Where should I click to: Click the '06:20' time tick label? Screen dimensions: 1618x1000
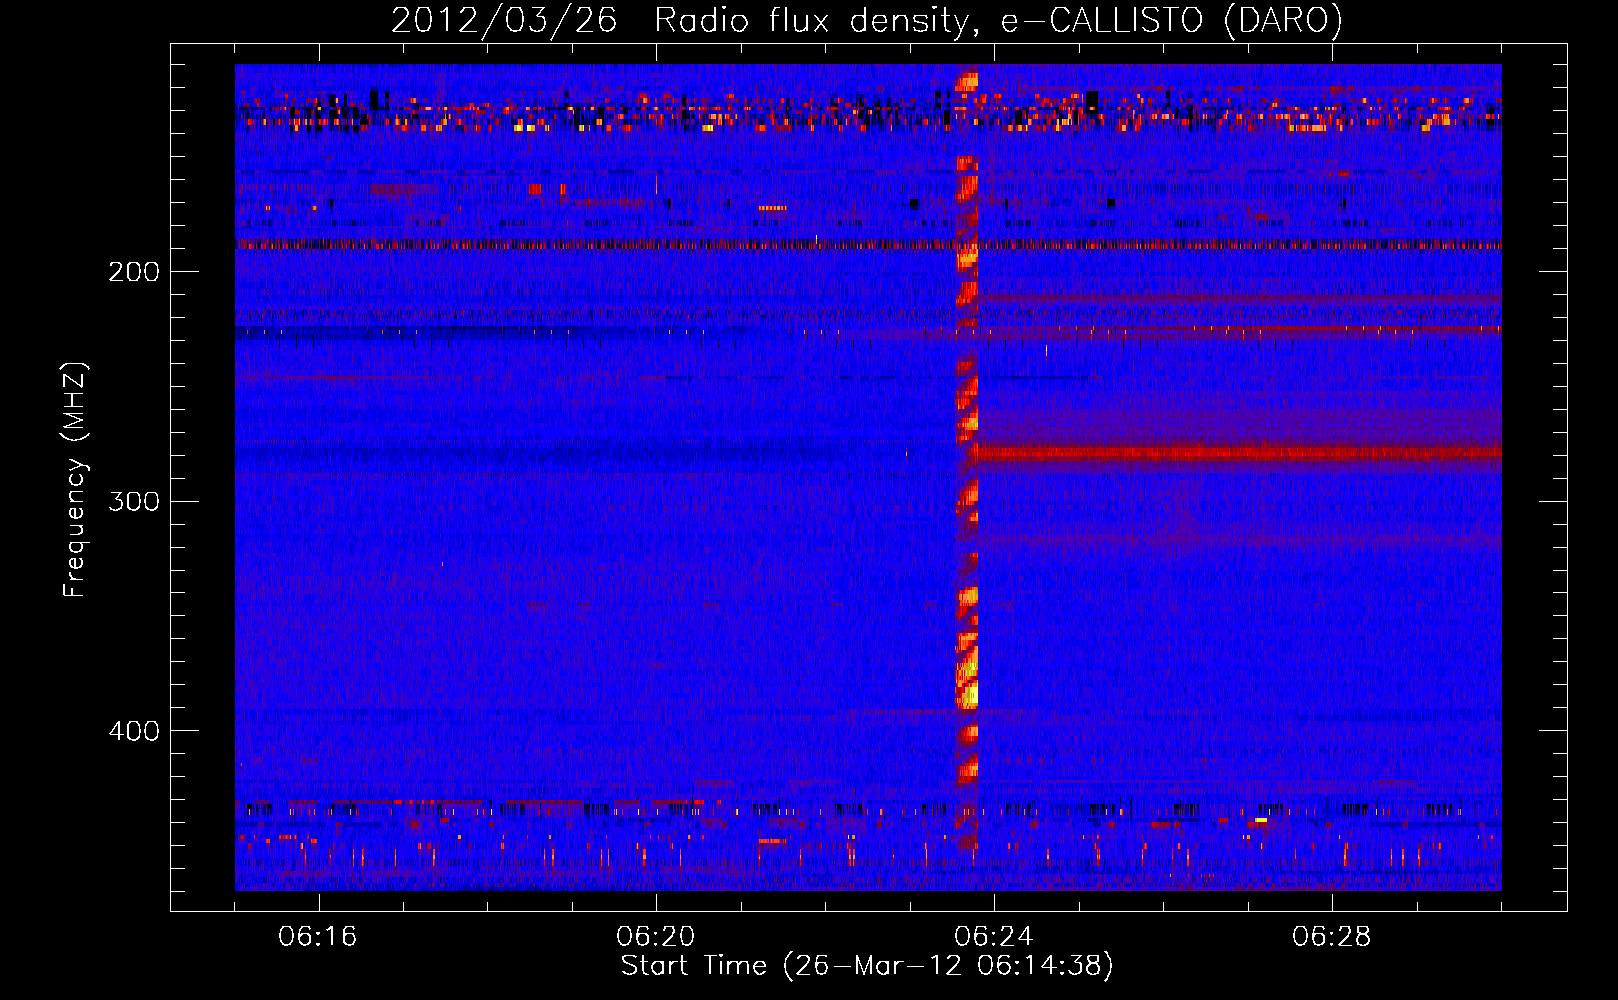(656, 937)
